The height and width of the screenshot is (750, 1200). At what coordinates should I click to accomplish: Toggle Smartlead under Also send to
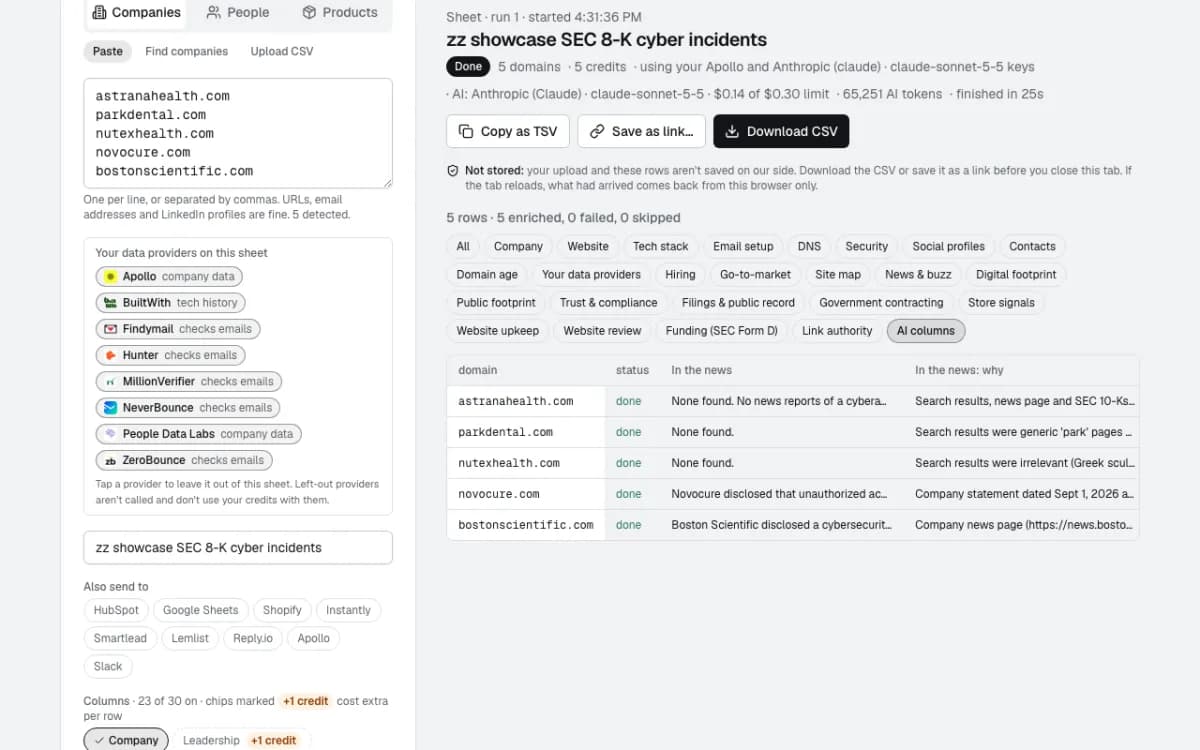click(120, 638)
